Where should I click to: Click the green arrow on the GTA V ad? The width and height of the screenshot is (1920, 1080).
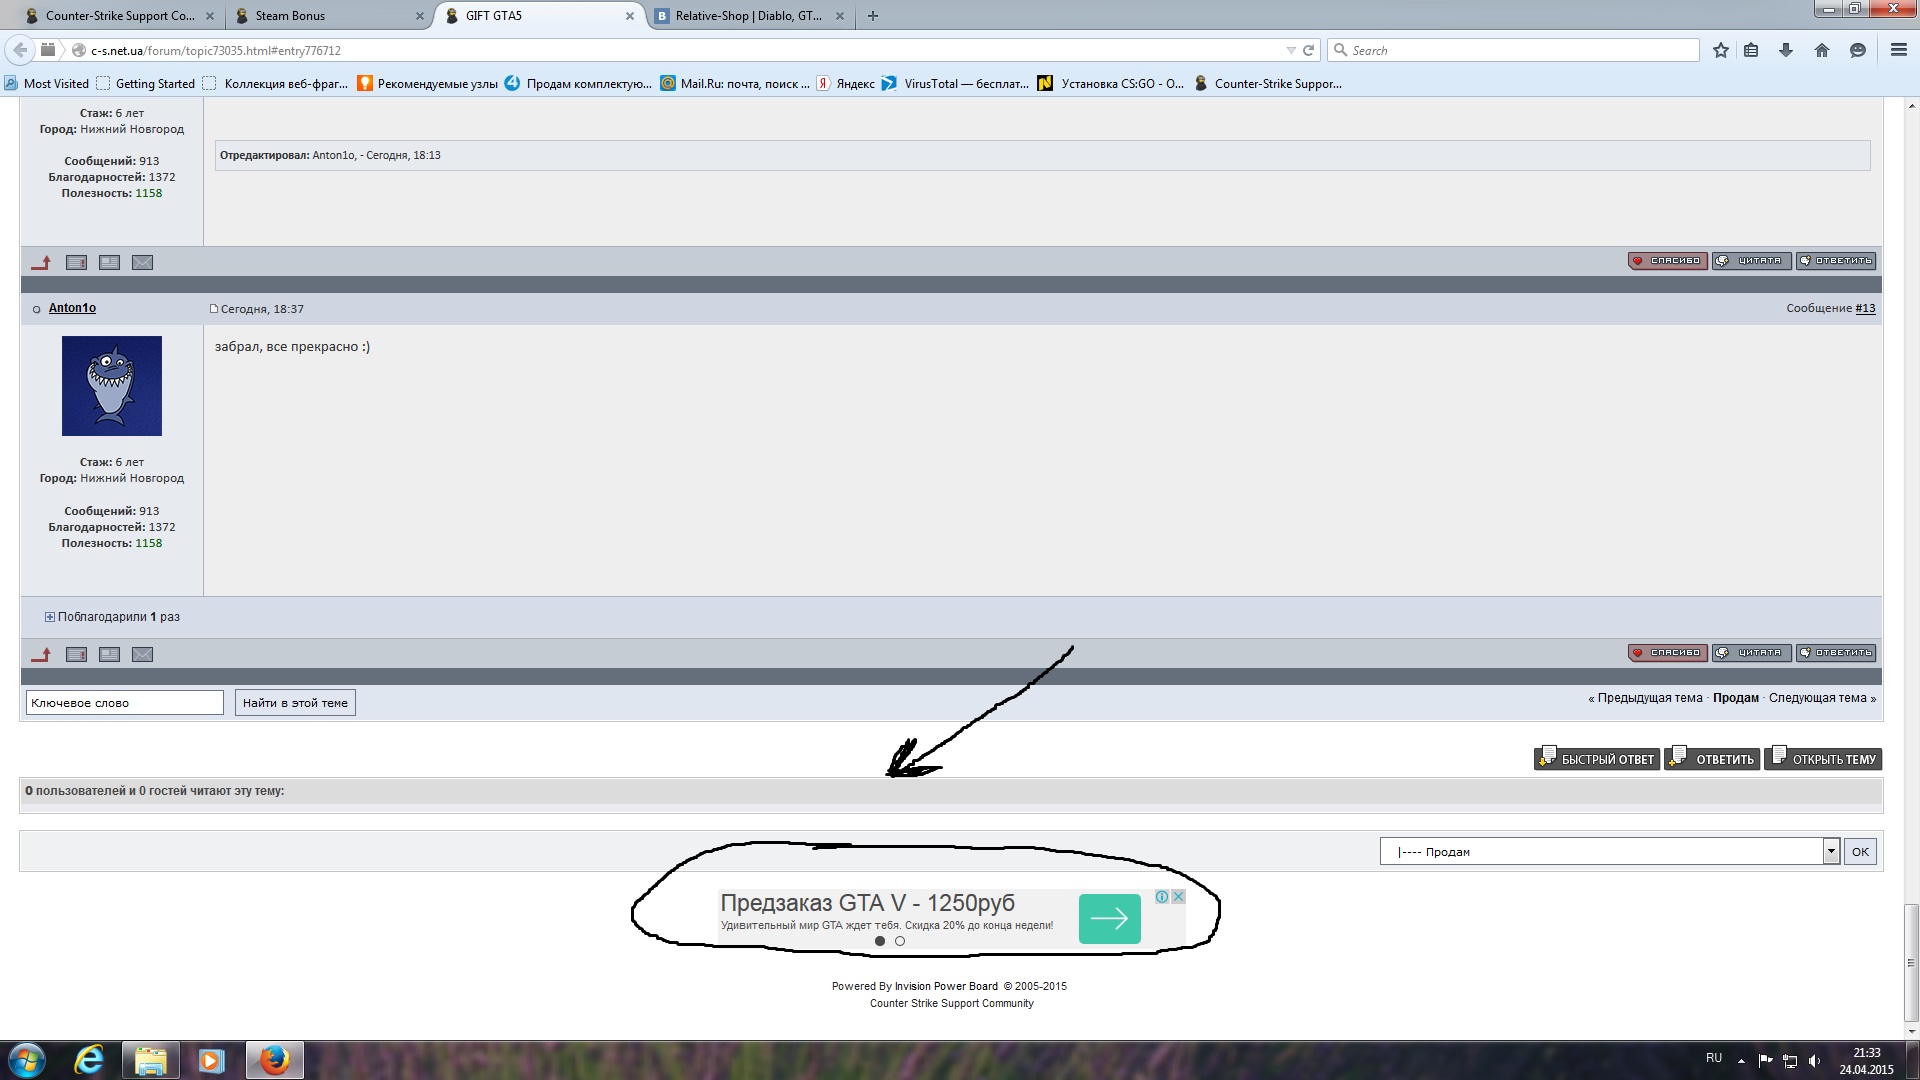(1110, 918)
